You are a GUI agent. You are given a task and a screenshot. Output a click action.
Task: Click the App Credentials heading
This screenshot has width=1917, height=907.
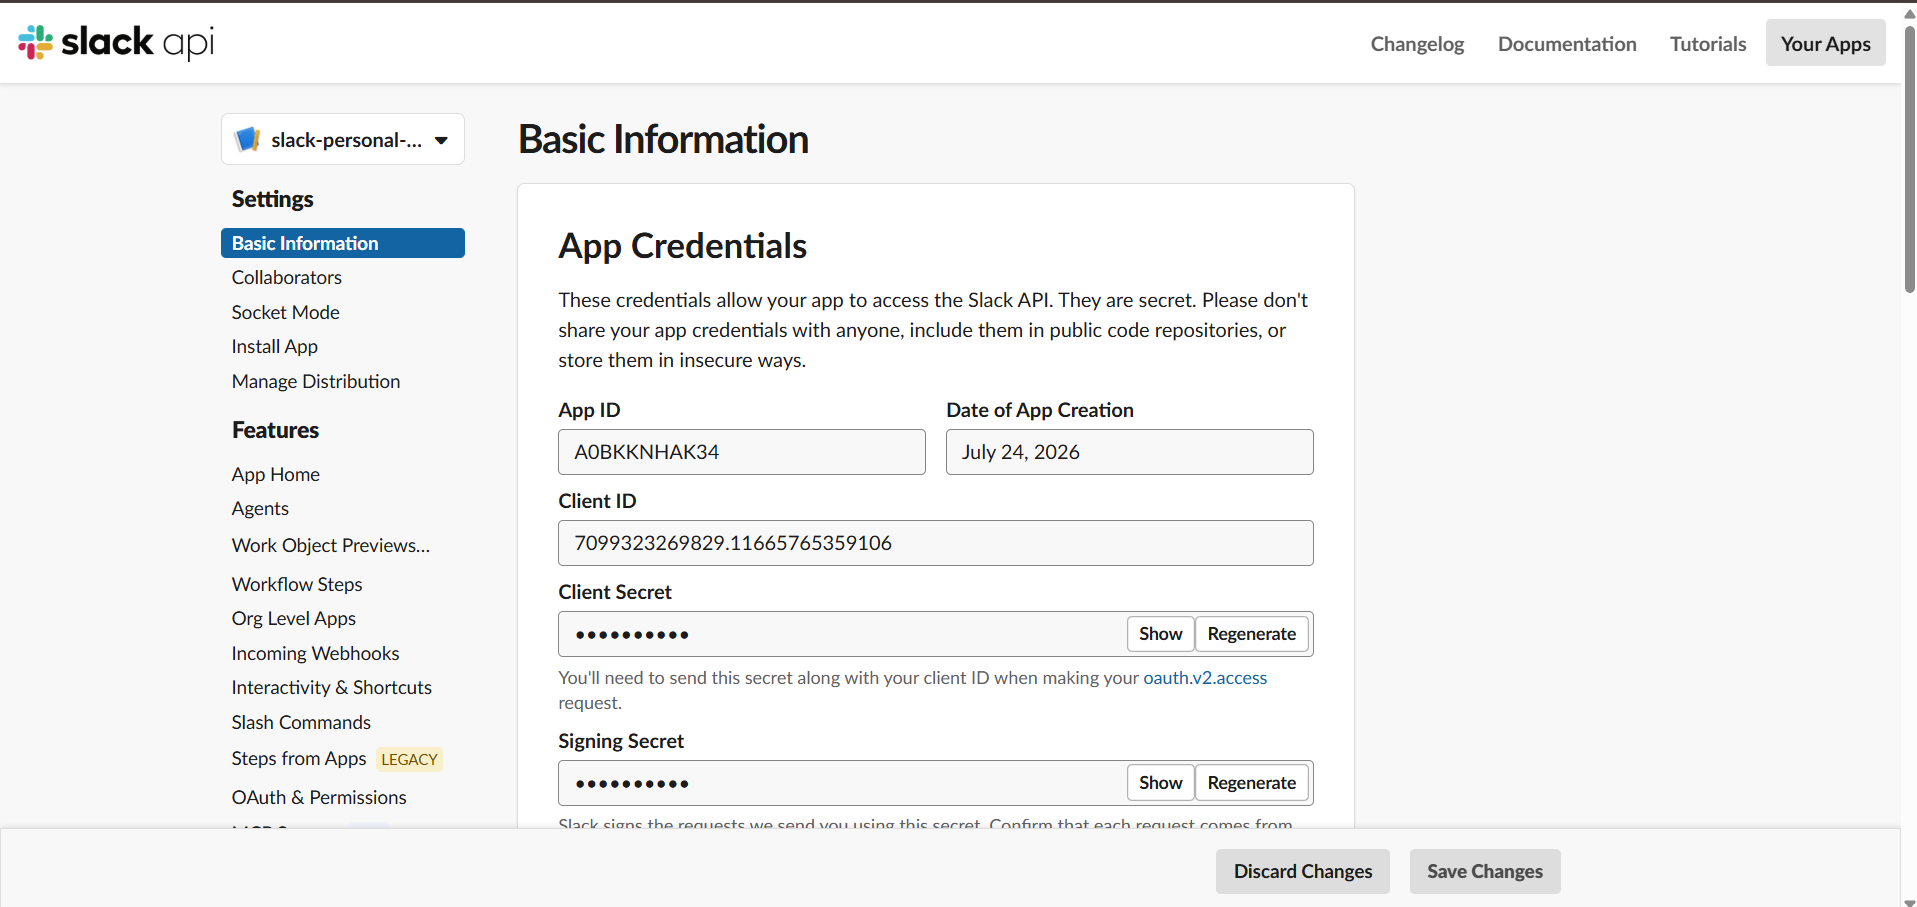(682, 246)
